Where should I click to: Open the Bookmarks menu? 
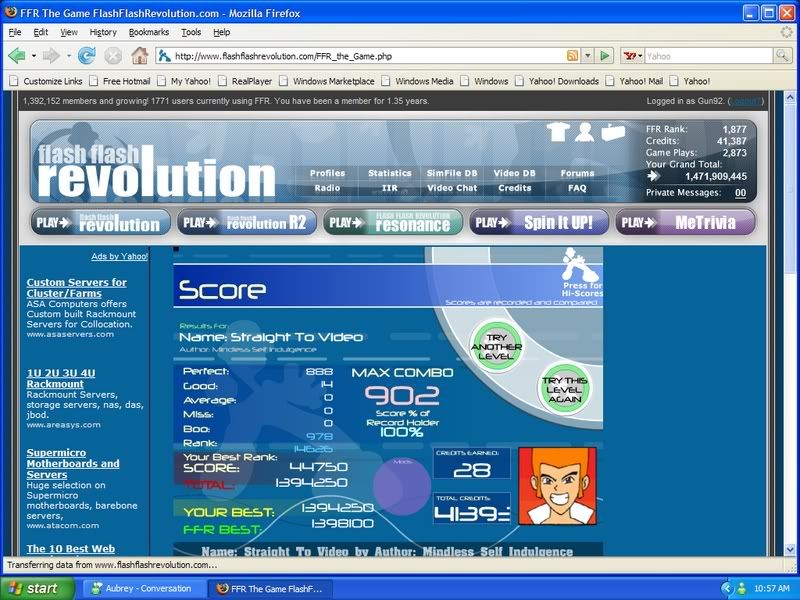149,32
